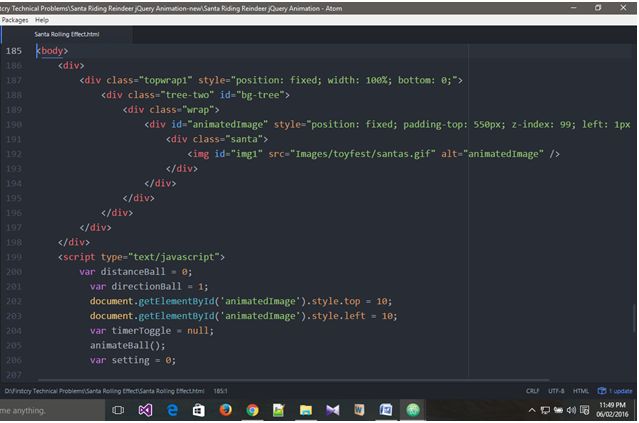Click the div class 'wrap' line

click(x=171, y=110)
